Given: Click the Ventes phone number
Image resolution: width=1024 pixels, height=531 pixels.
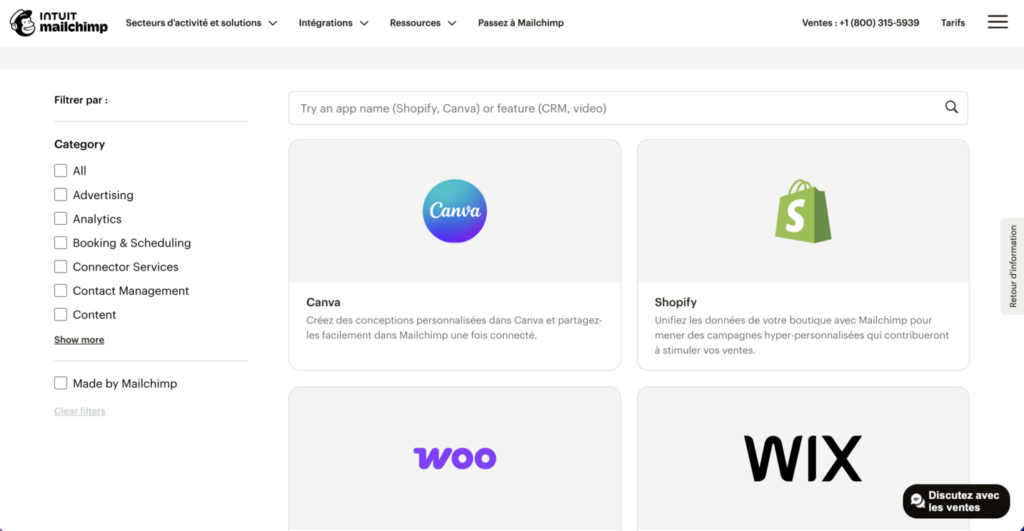Looking at the screenshot, I should pos(860,23).
